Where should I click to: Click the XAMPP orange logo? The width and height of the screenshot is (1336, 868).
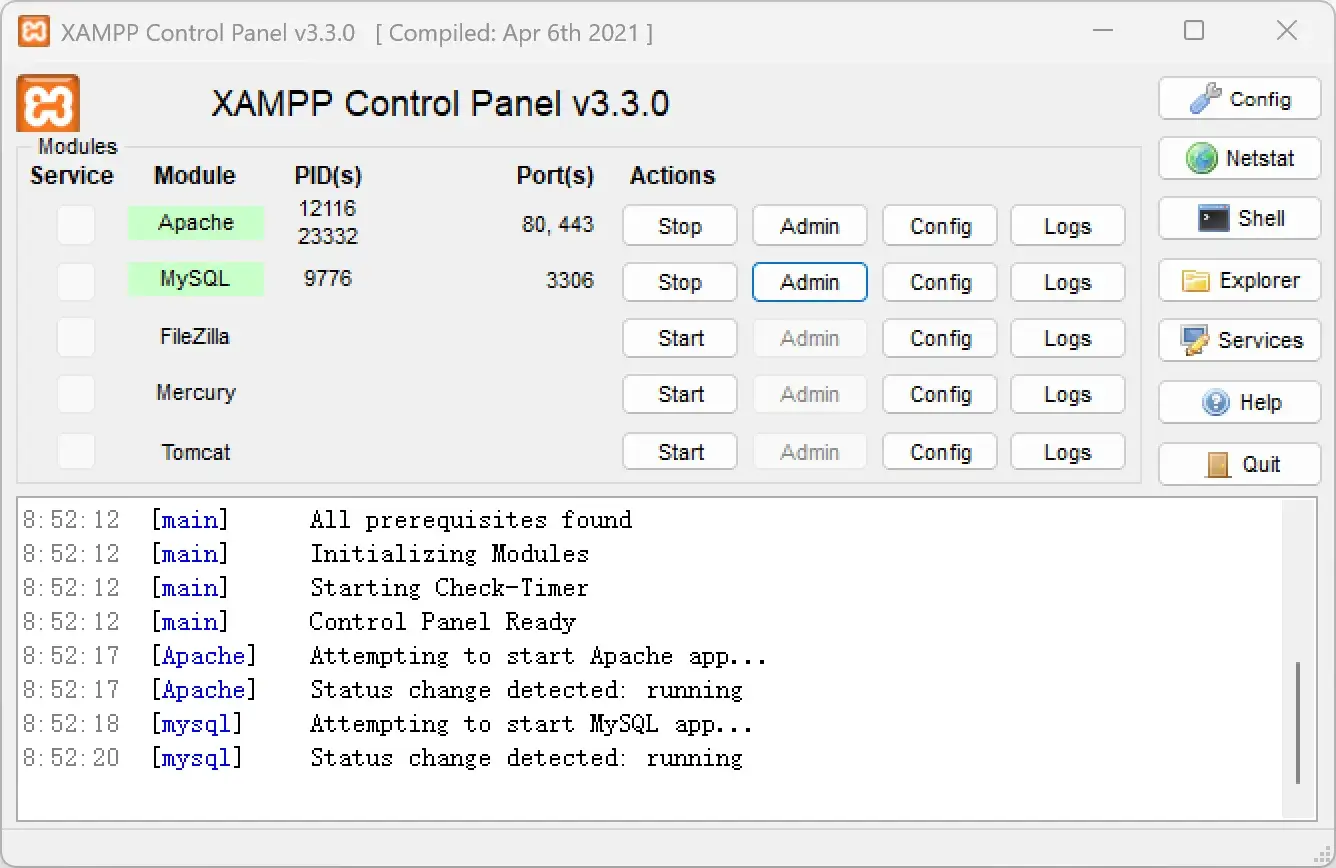pyautogui.click(x=48, y=103)
